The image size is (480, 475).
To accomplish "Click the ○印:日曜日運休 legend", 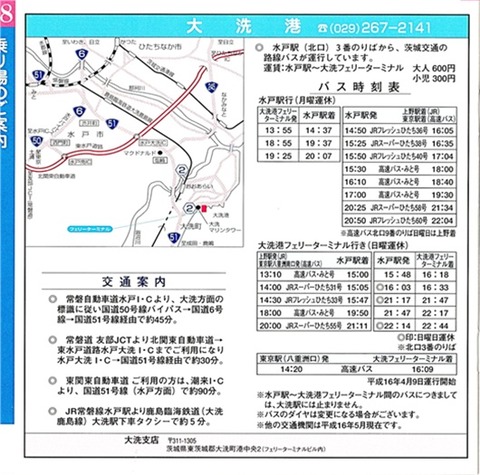I will (426, 337).
